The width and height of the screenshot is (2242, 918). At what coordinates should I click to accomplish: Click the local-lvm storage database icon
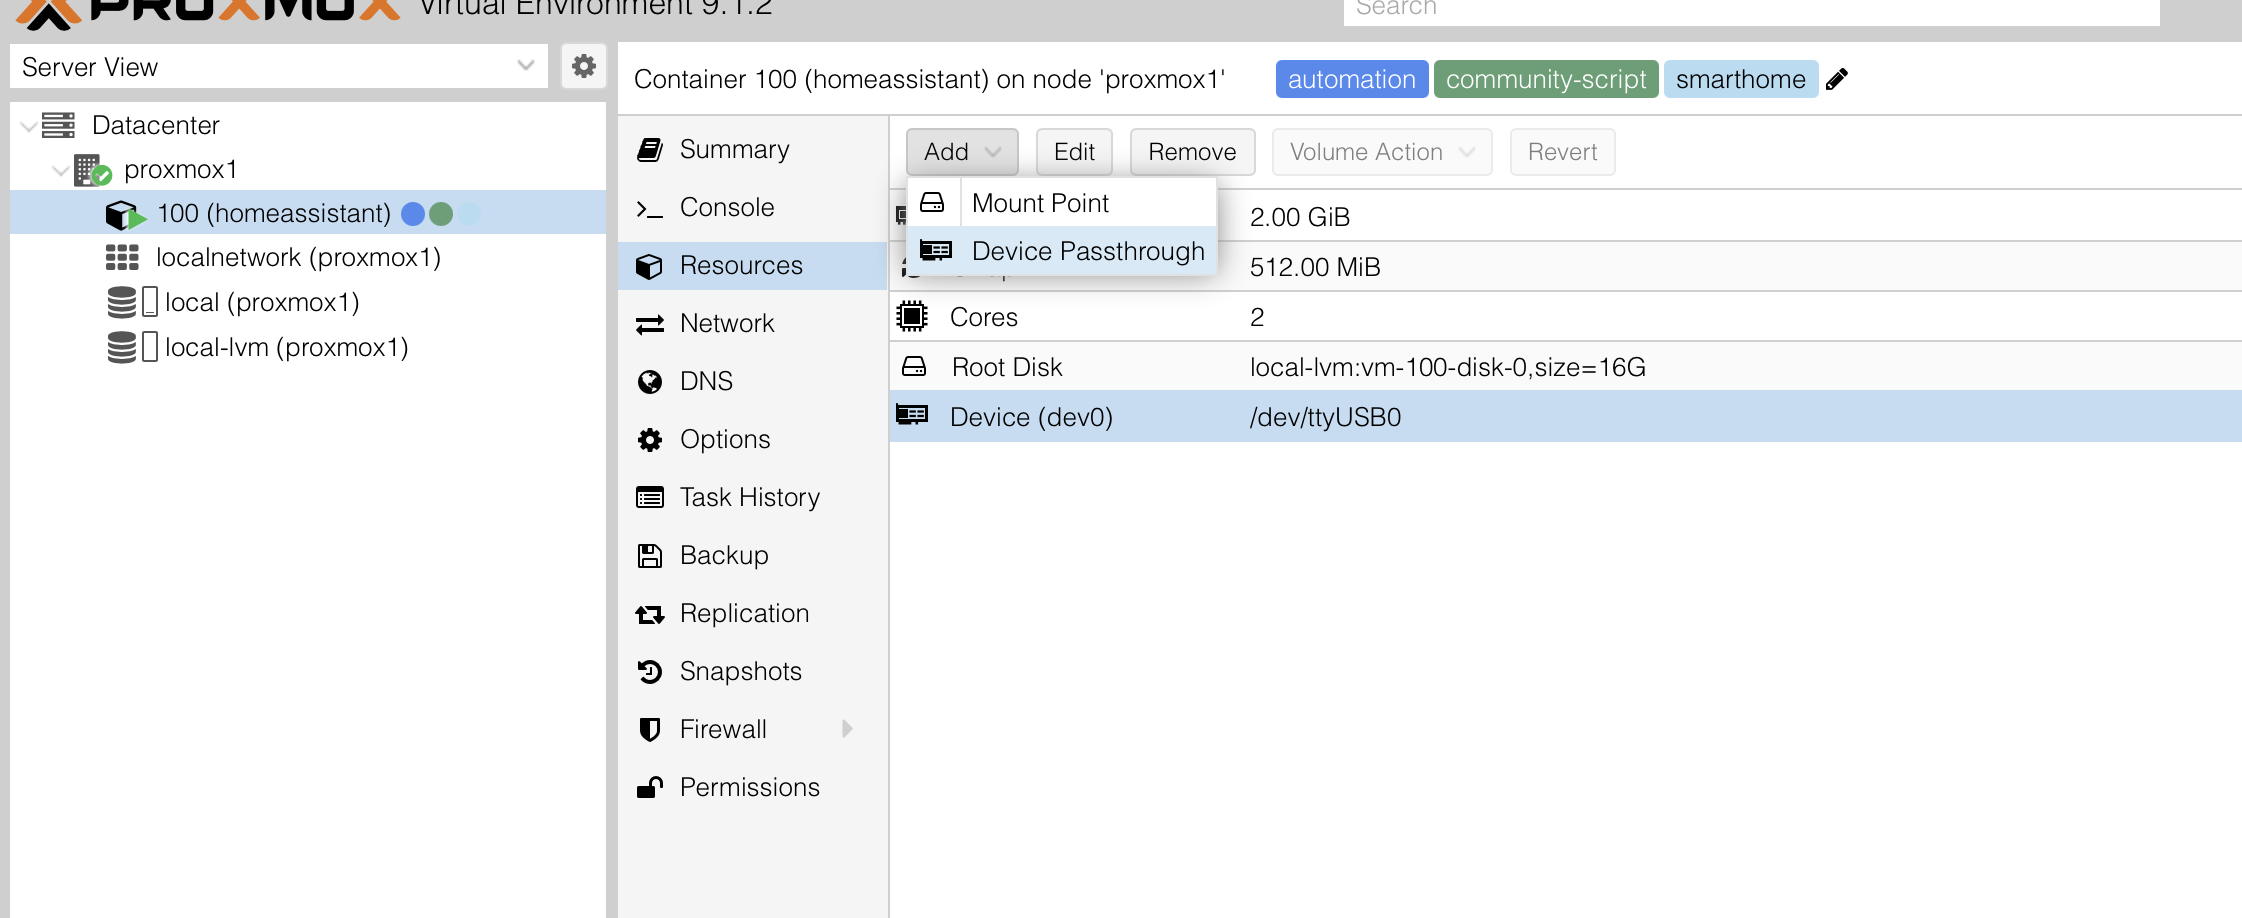click(x=122, y=347)
